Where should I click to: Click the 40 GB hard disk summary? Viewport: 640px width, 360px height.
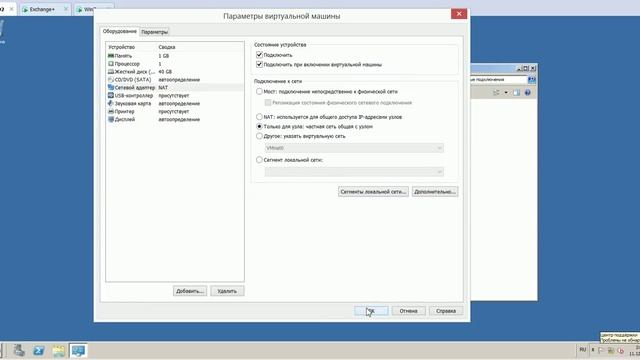tap(165, 71)
